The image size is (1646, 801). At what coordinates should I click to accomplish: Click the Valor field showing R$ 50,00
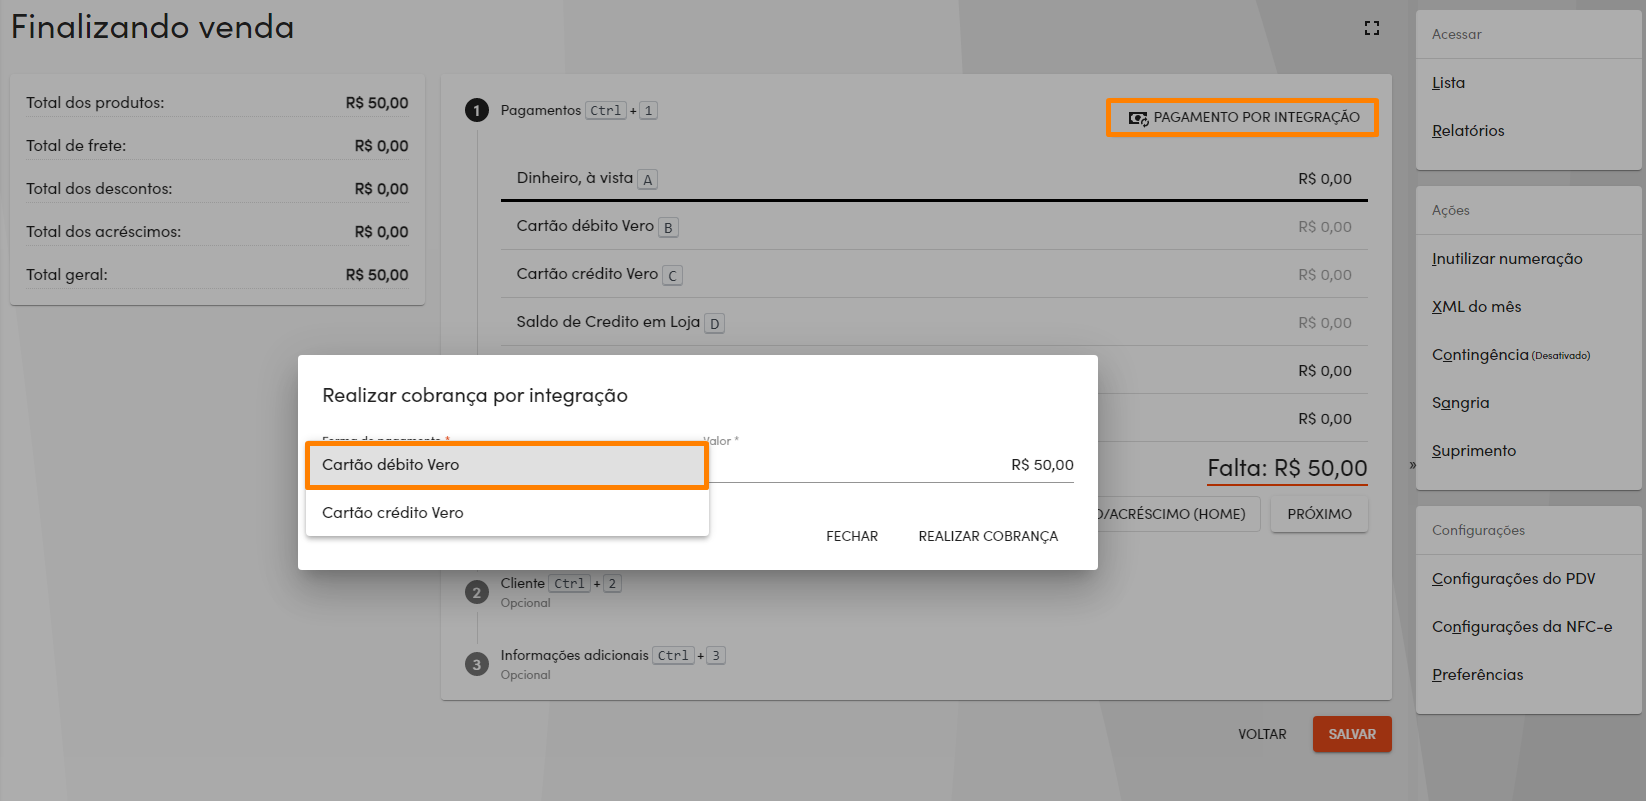pos(889,465)
